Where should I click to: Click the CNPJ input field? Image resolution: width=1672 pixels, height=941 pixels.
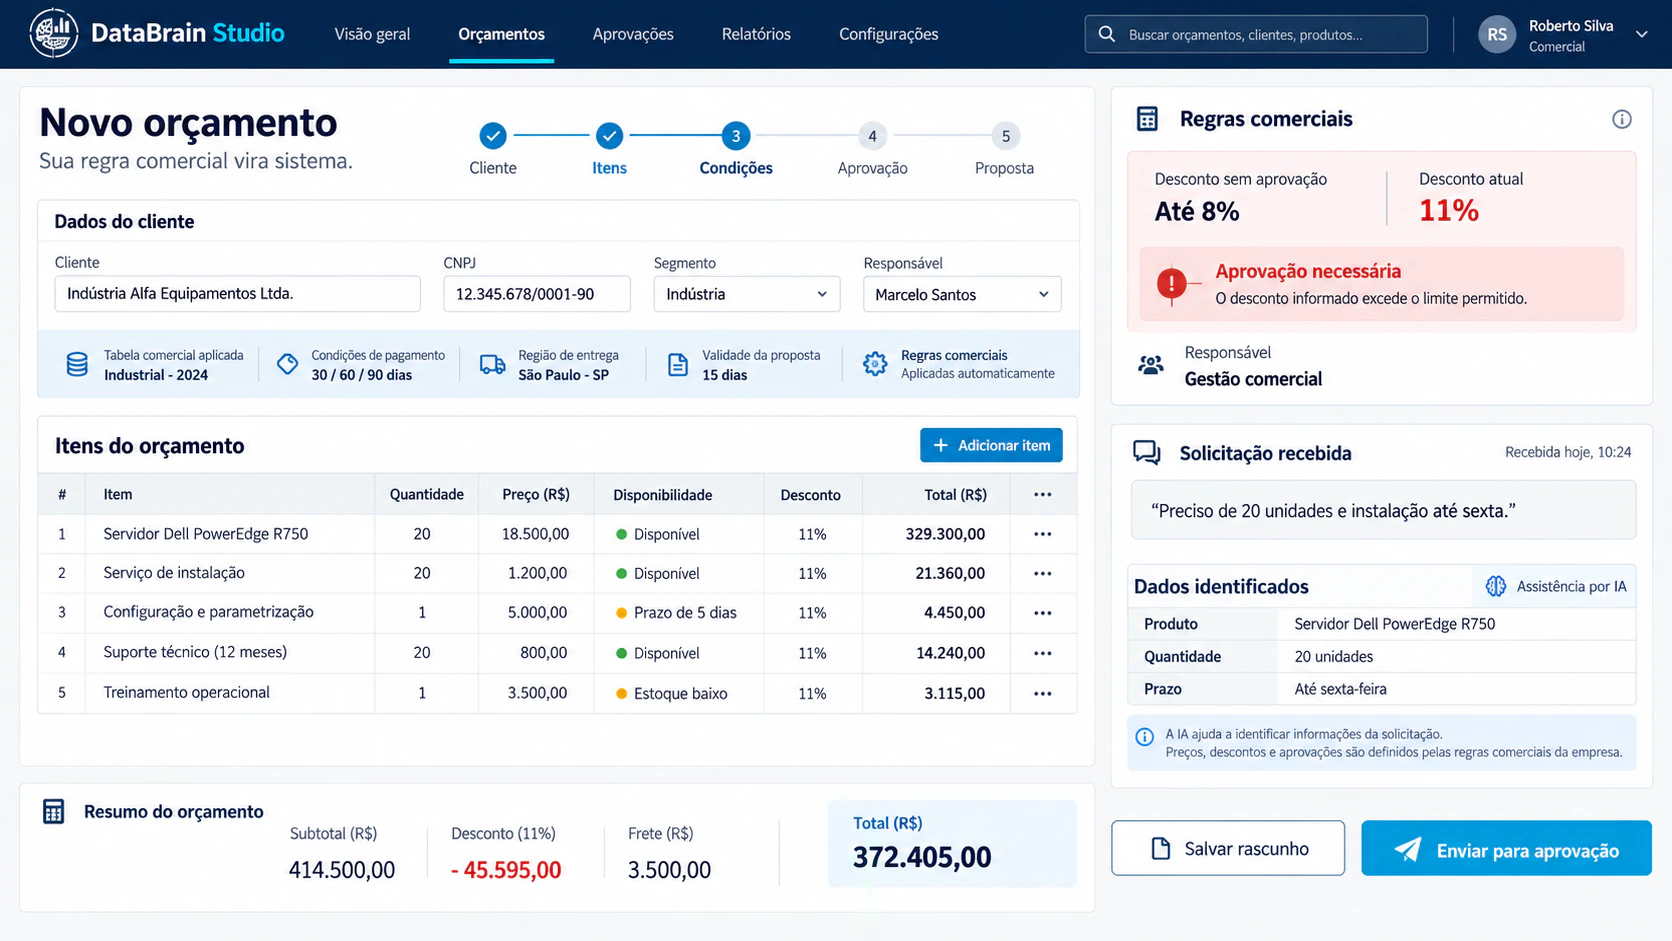click(537, 294)
